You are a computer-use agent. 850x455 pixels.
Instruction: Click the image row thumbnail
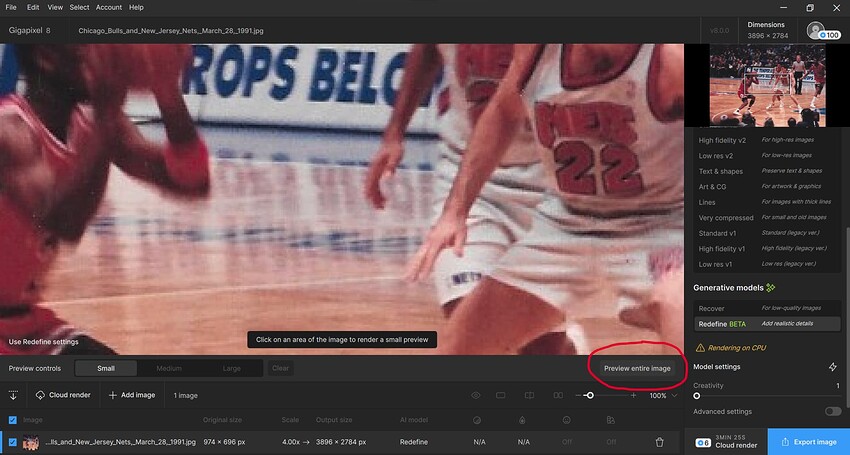click(31, 442)
